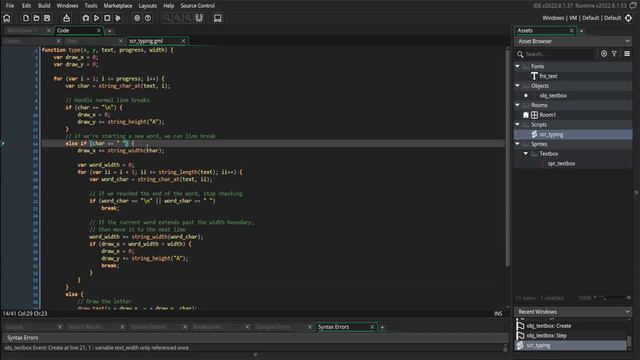This screenshot has height=360, width=640.
Task: Open the asset filter funnel icon
Action: click(x=614, y=53)
